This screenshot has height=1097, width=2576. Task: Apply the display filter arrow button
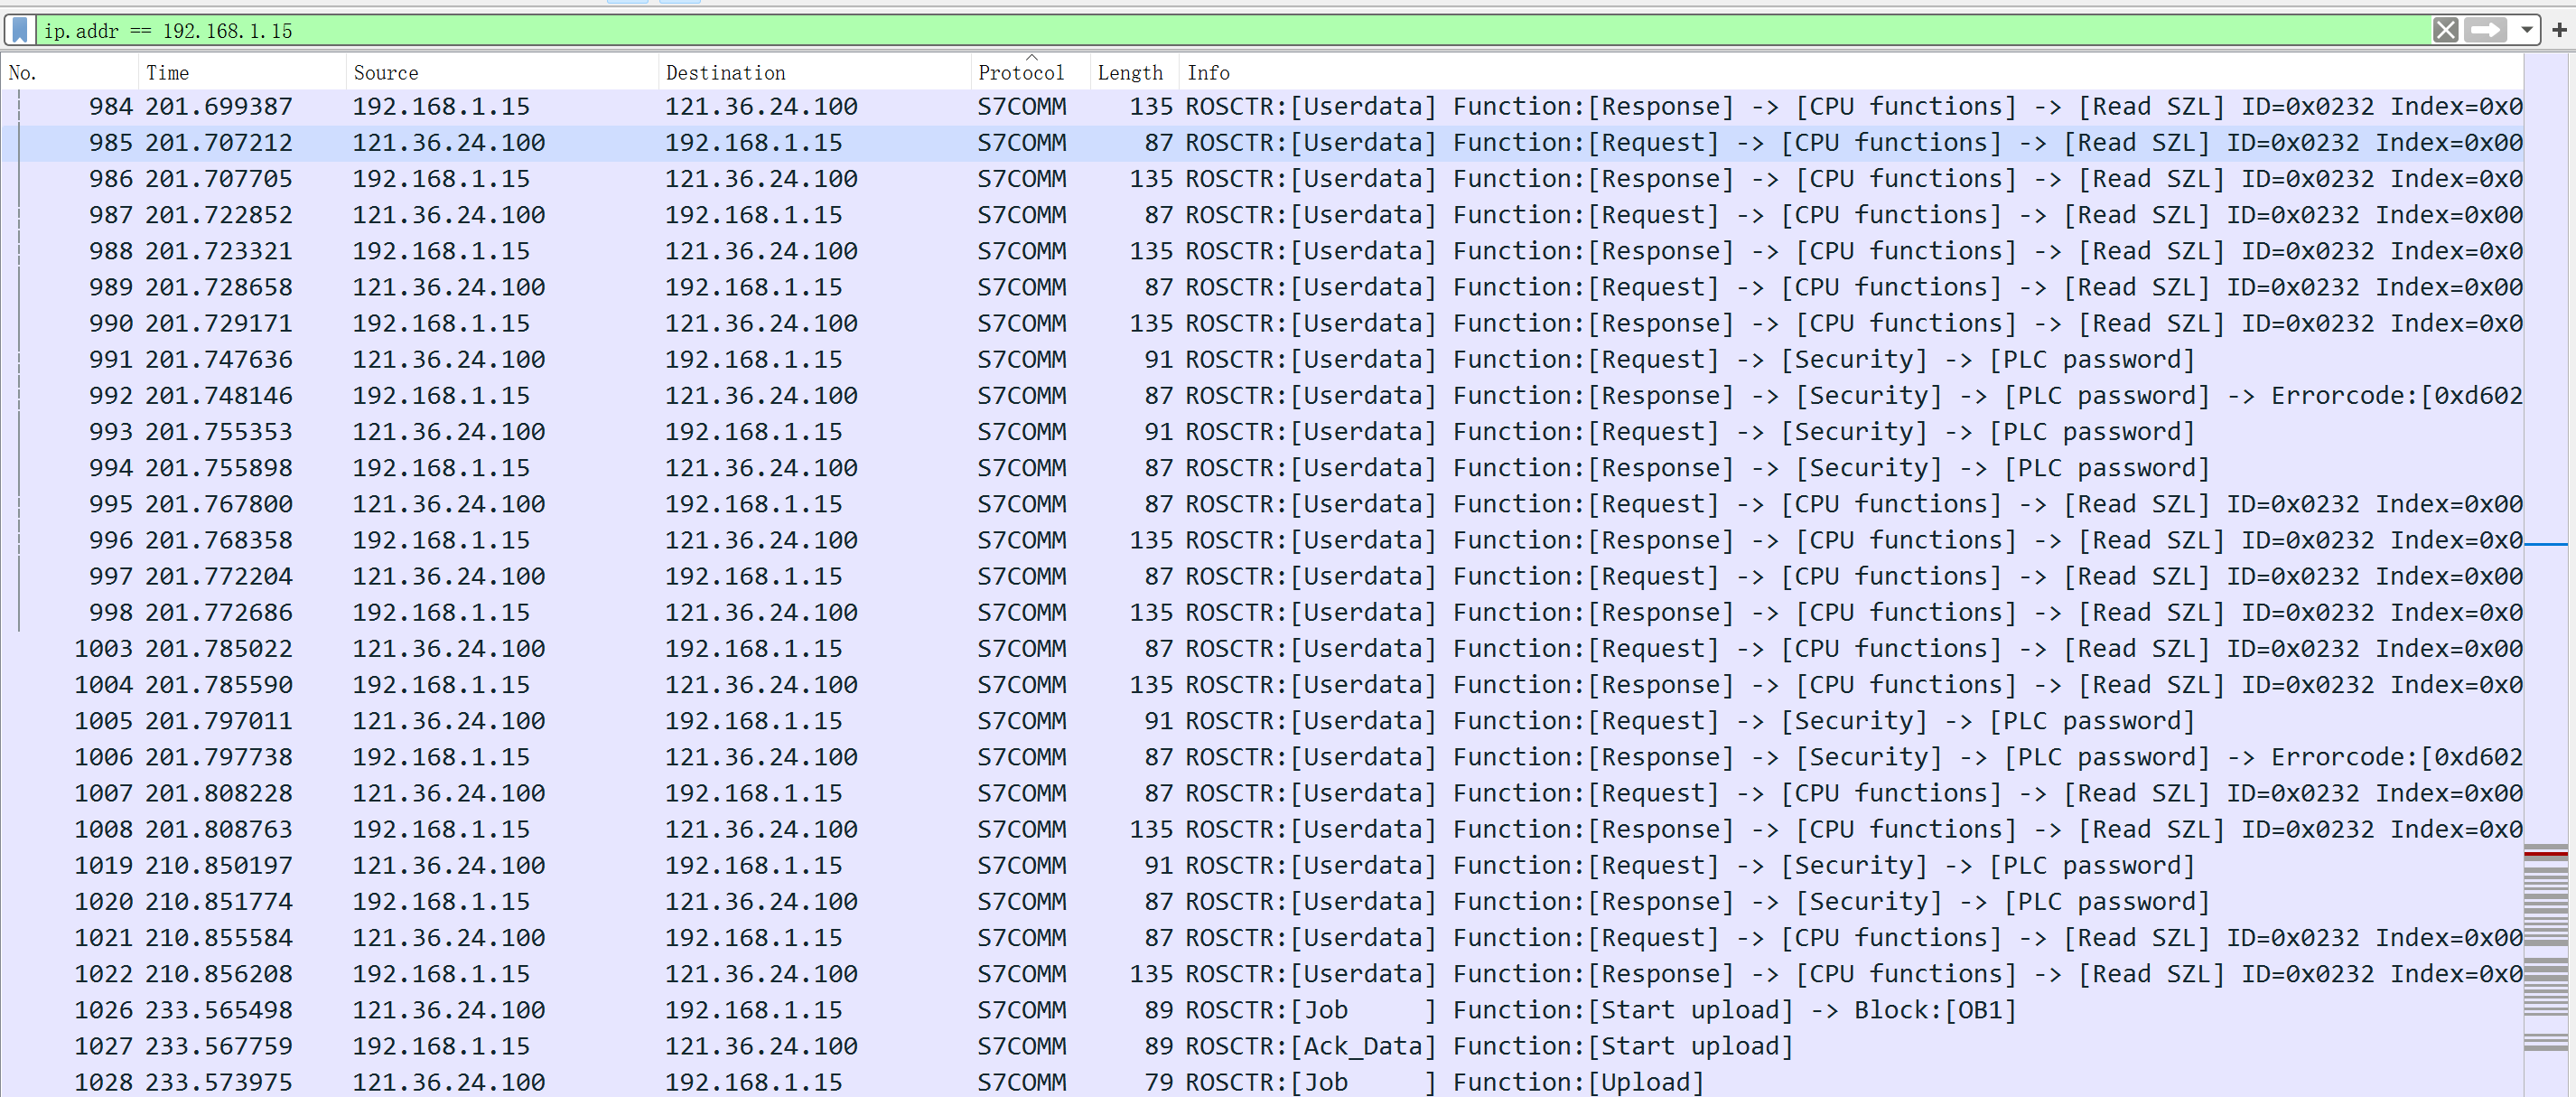tap(2485, 30)
